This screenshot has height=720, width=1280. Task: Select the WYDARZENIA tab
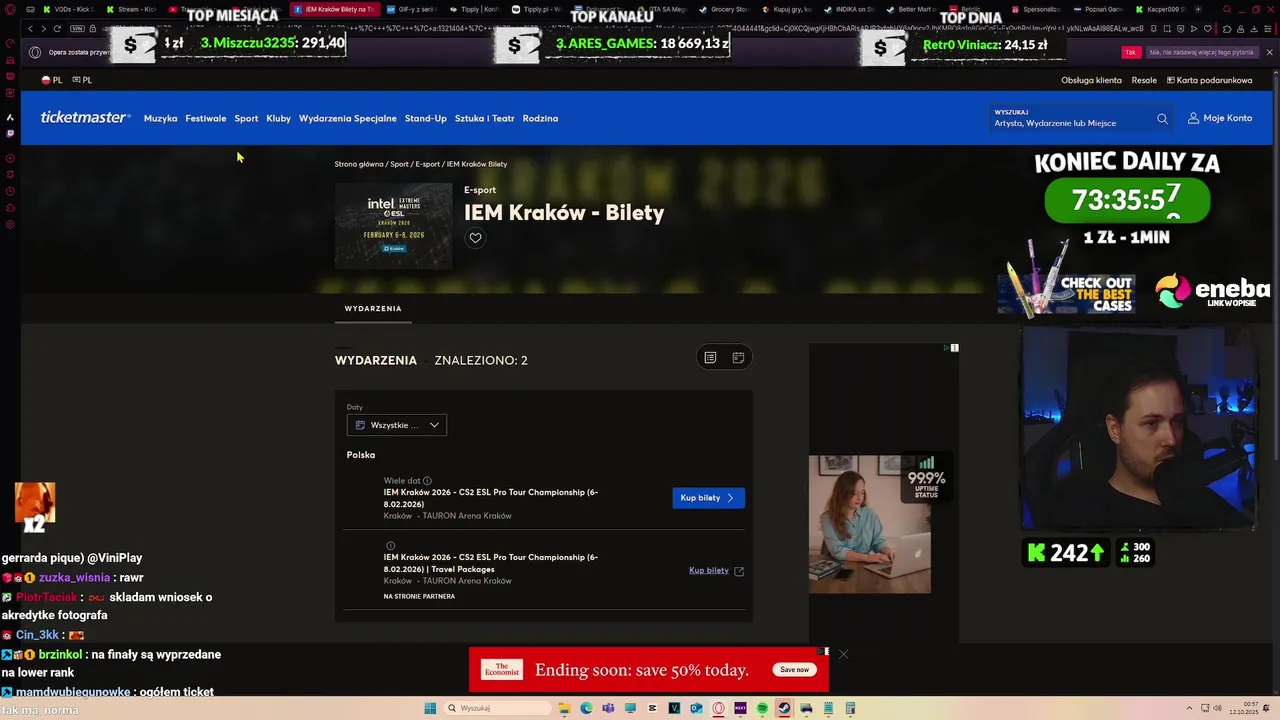click(x=373, y=309)
